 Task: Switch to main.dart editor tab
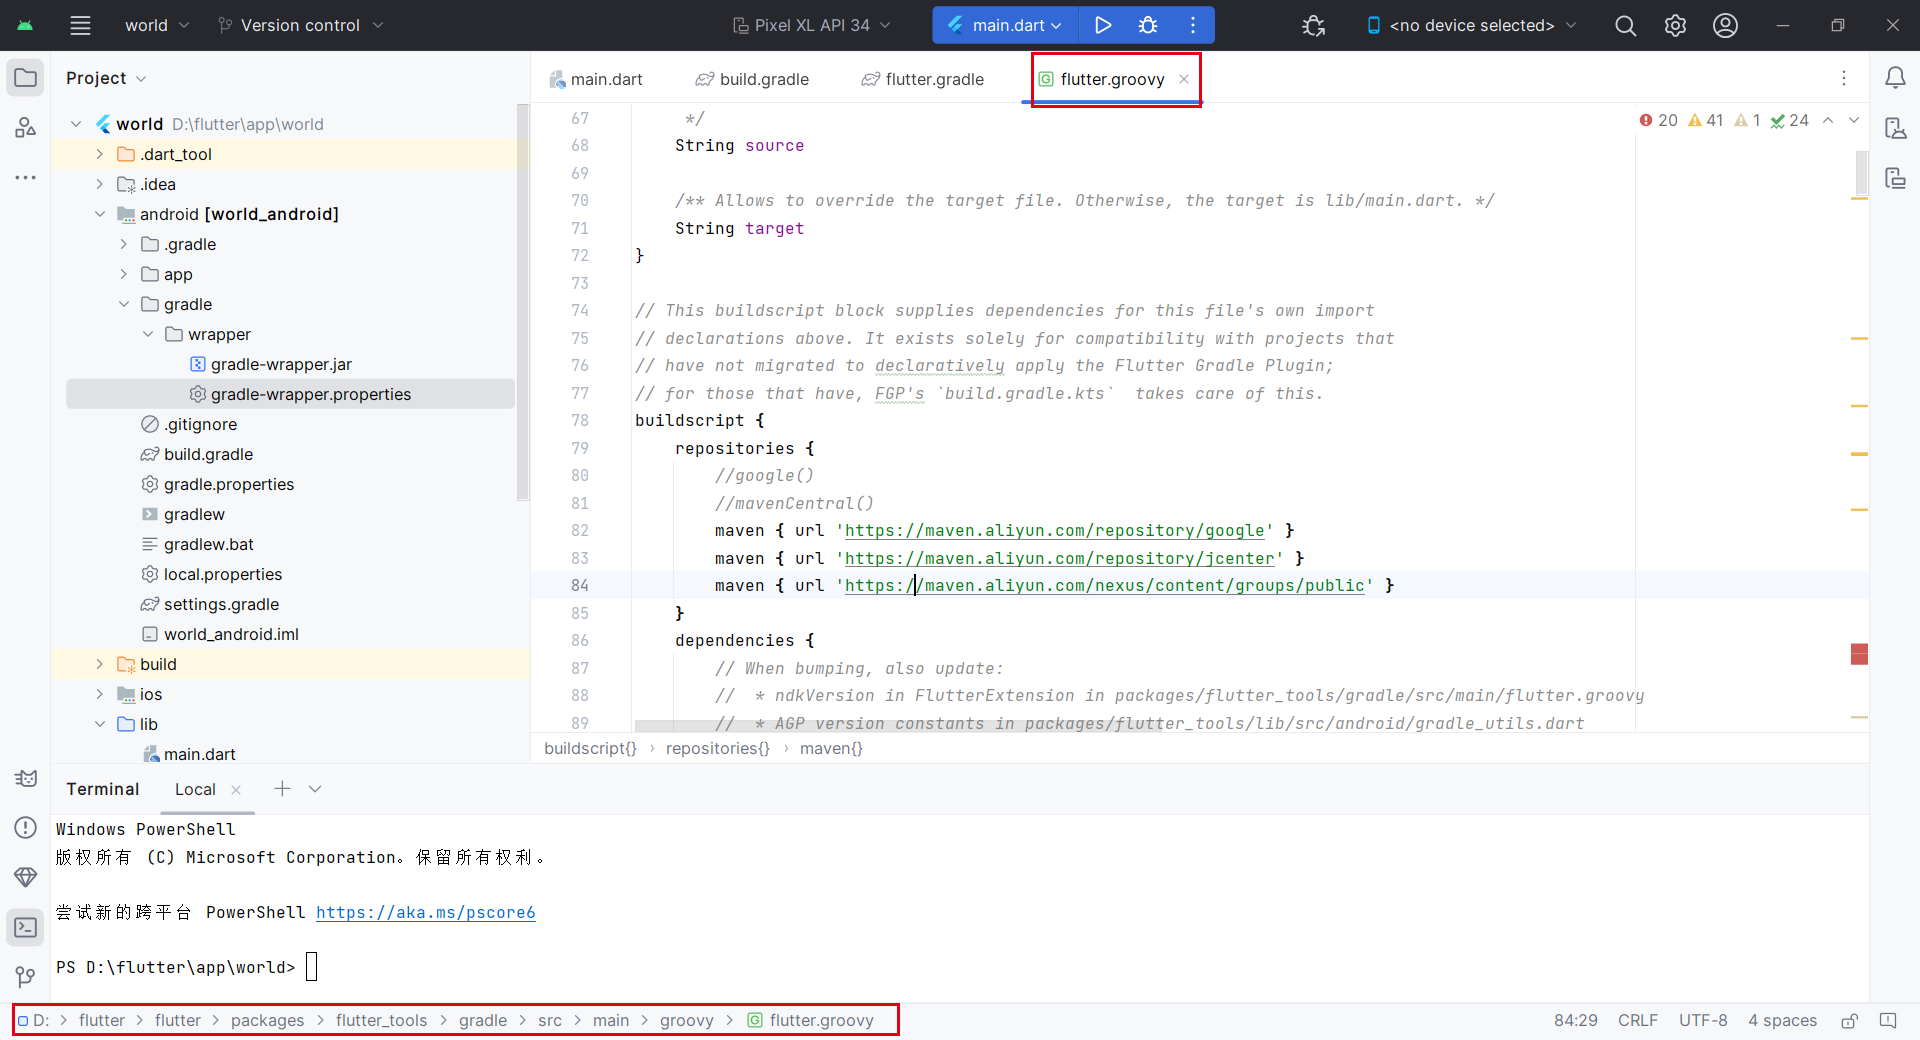[596, 79]
